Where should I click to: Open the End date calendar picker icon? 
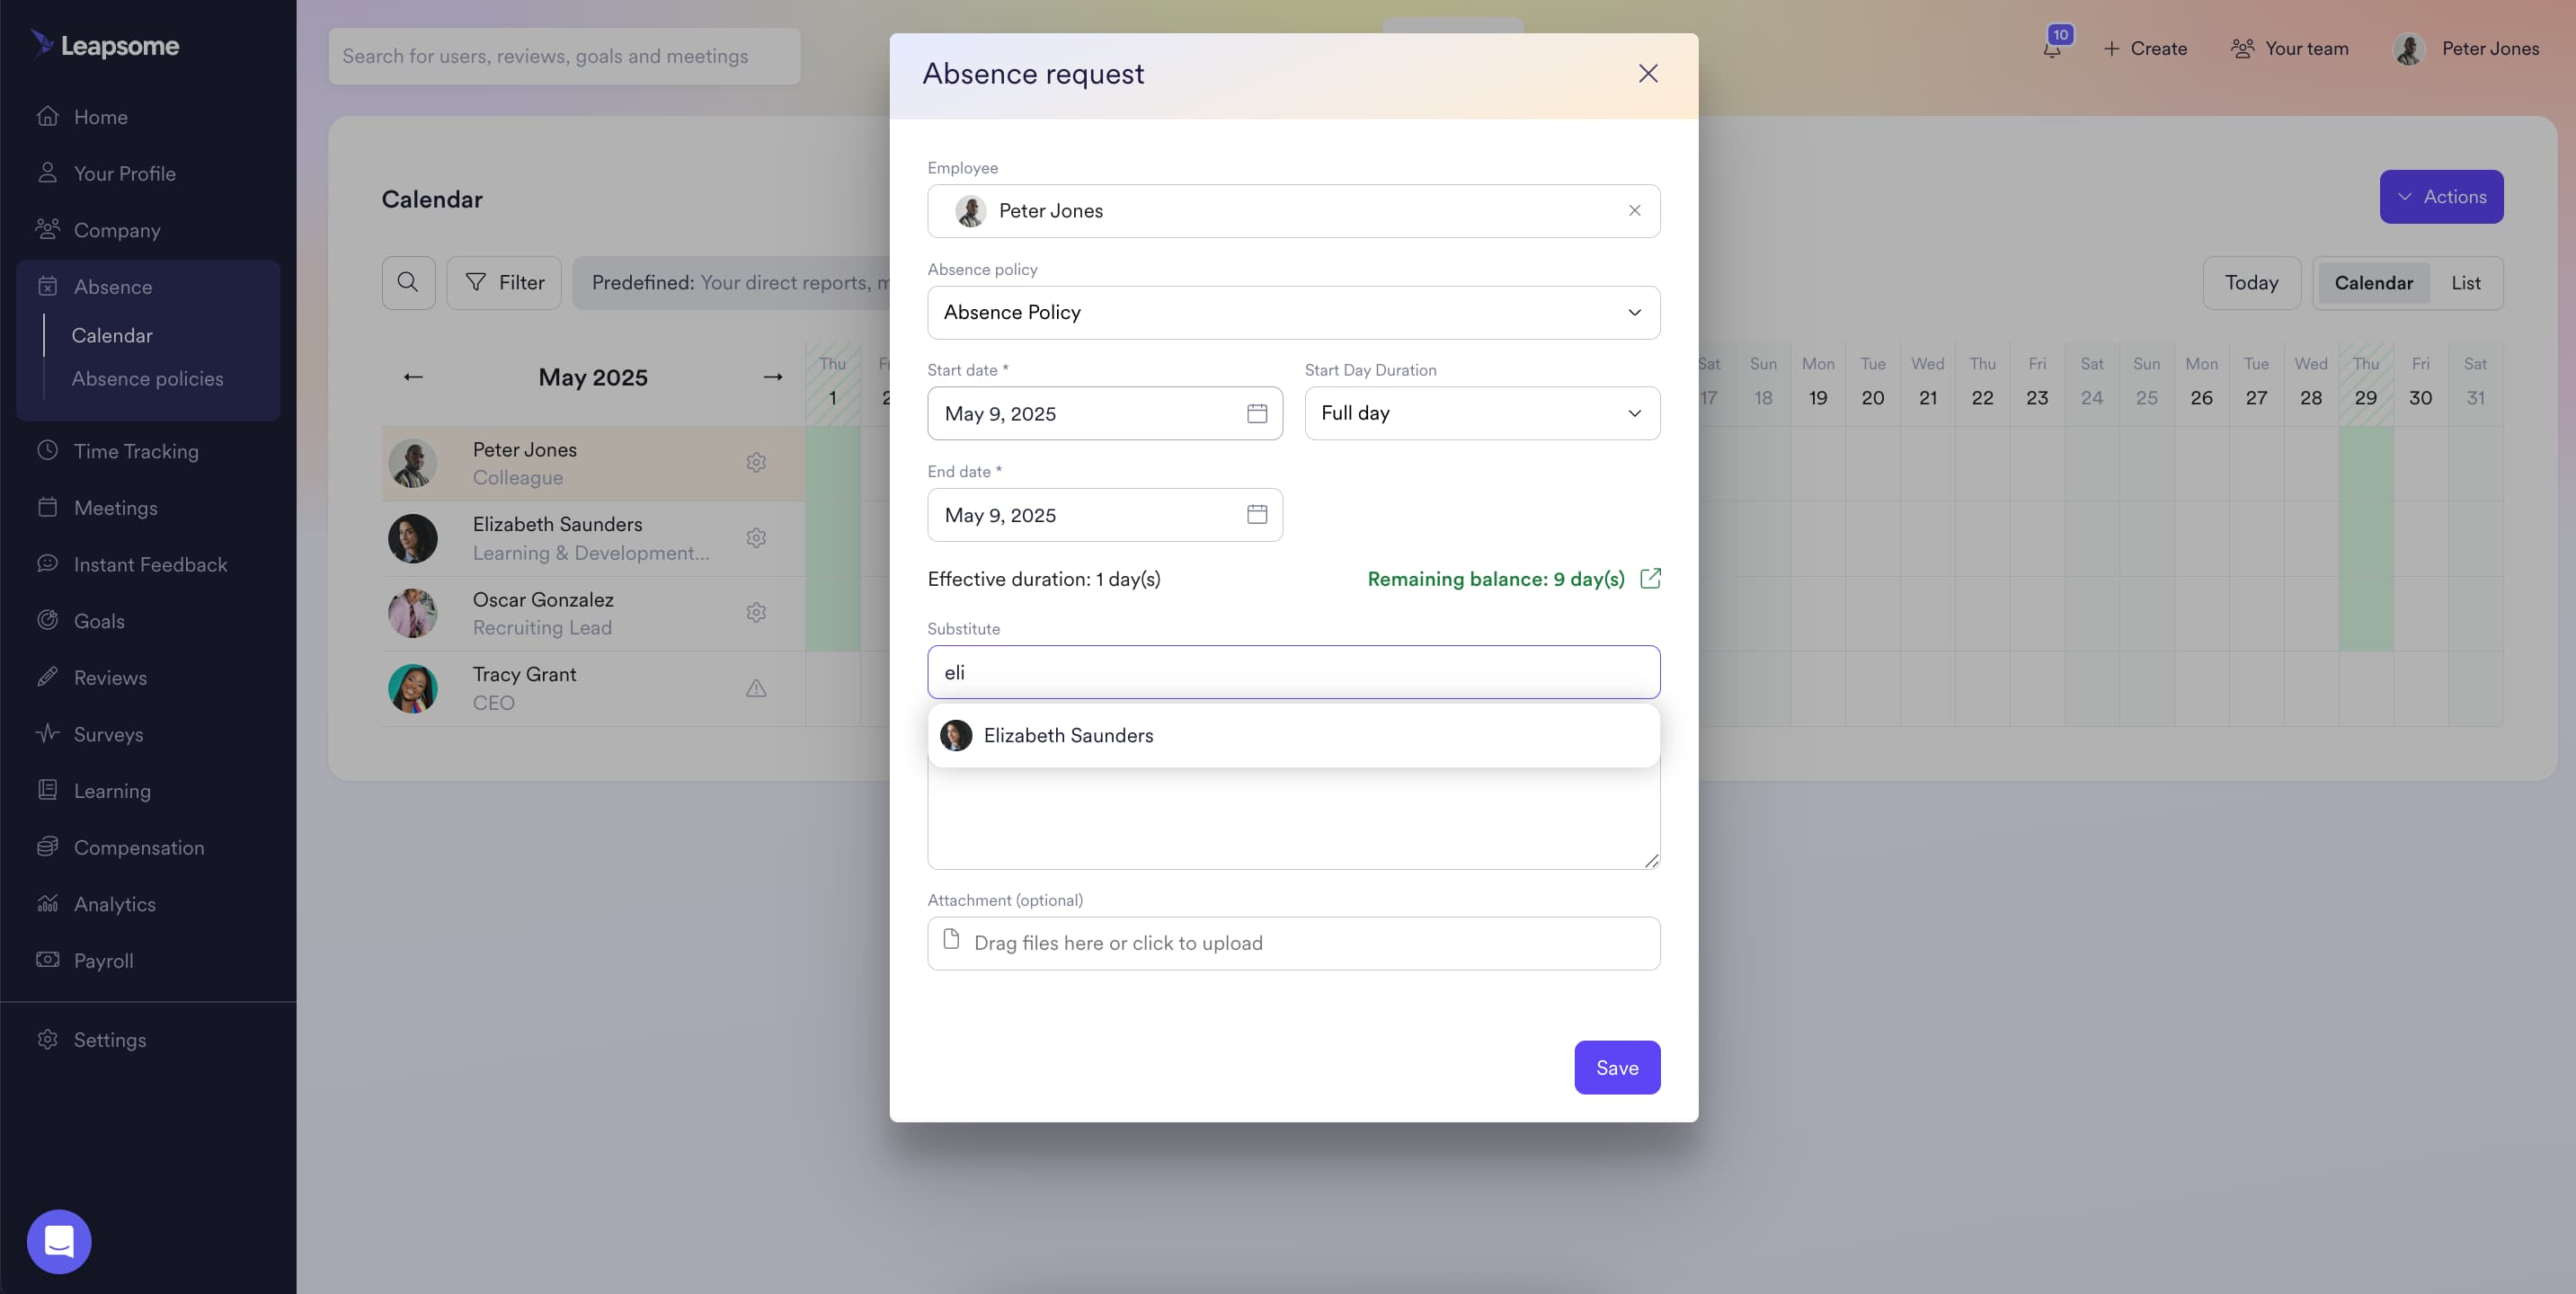point(1256,514)
